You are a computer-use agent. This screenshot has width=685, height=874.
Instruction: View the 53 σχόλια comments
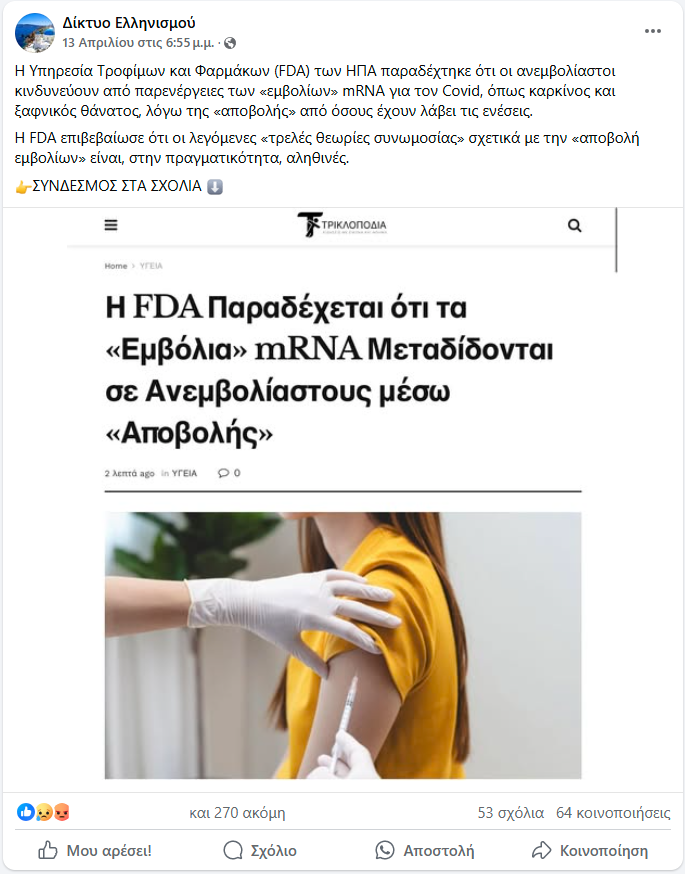(511, 813)
